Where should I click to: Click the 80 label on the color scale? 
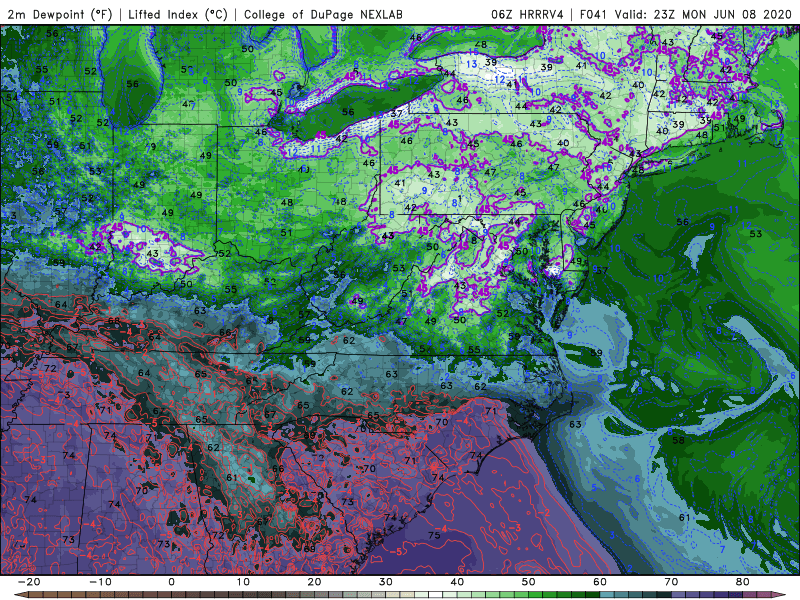(743, 582)
